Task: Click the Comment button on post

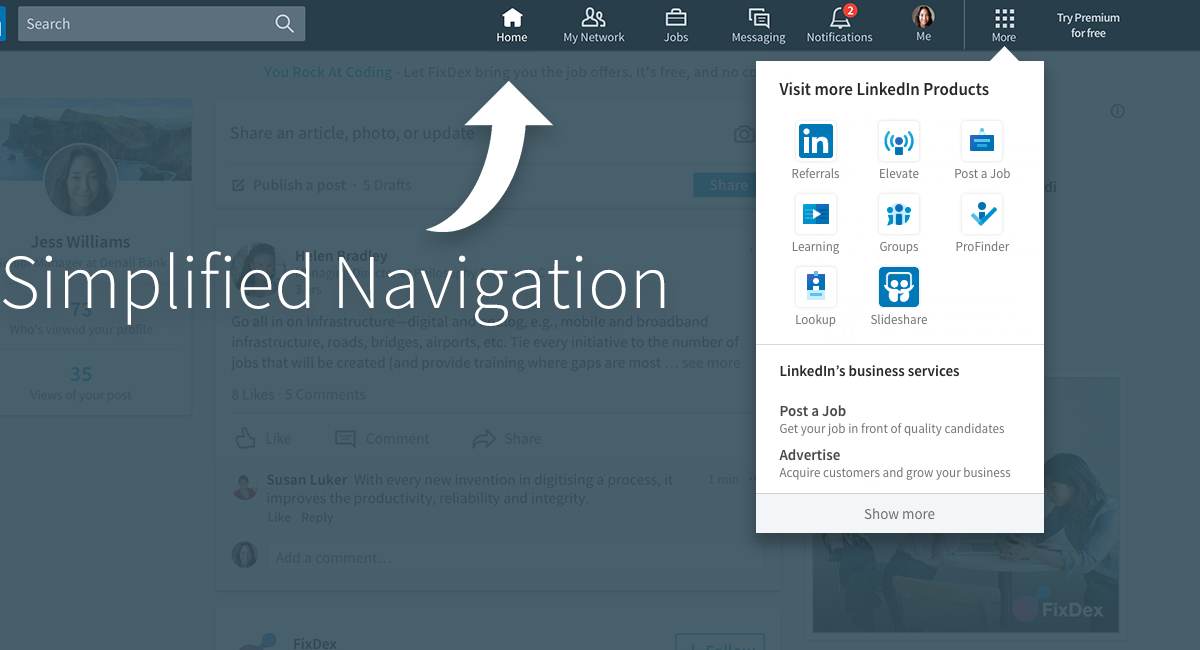Action: coord(382,438)
